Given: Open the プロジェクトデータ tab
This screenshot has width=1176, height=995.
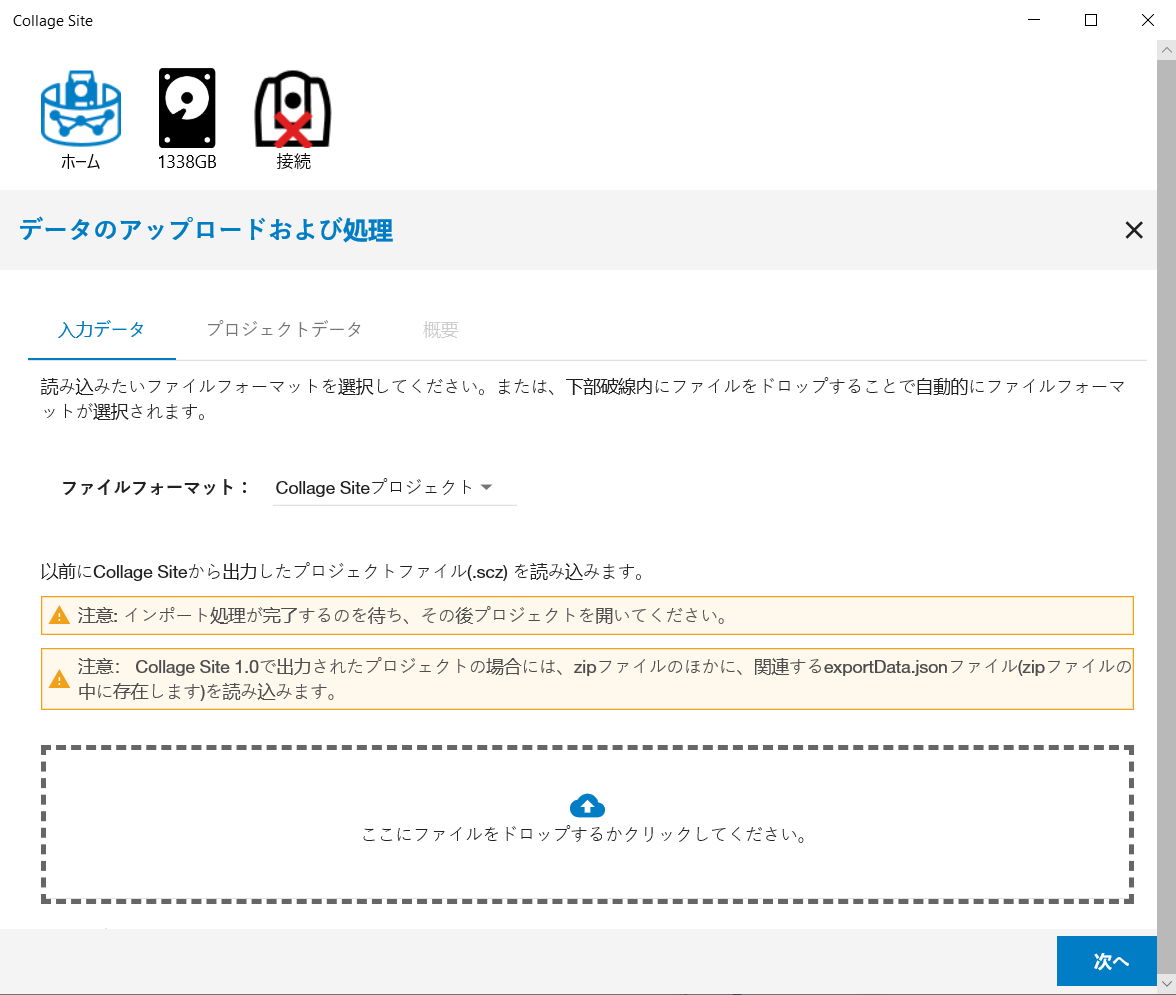Looking at the screenshot, I should pos(284,329).
